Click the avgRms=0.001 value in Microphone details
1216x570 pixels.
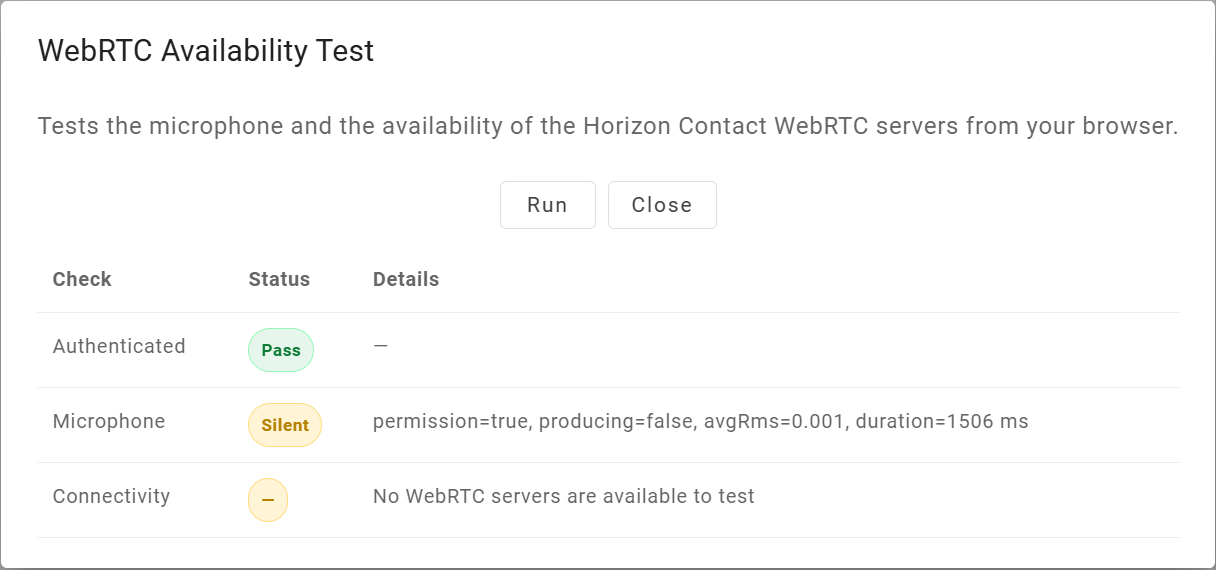[x=772, y=421]
